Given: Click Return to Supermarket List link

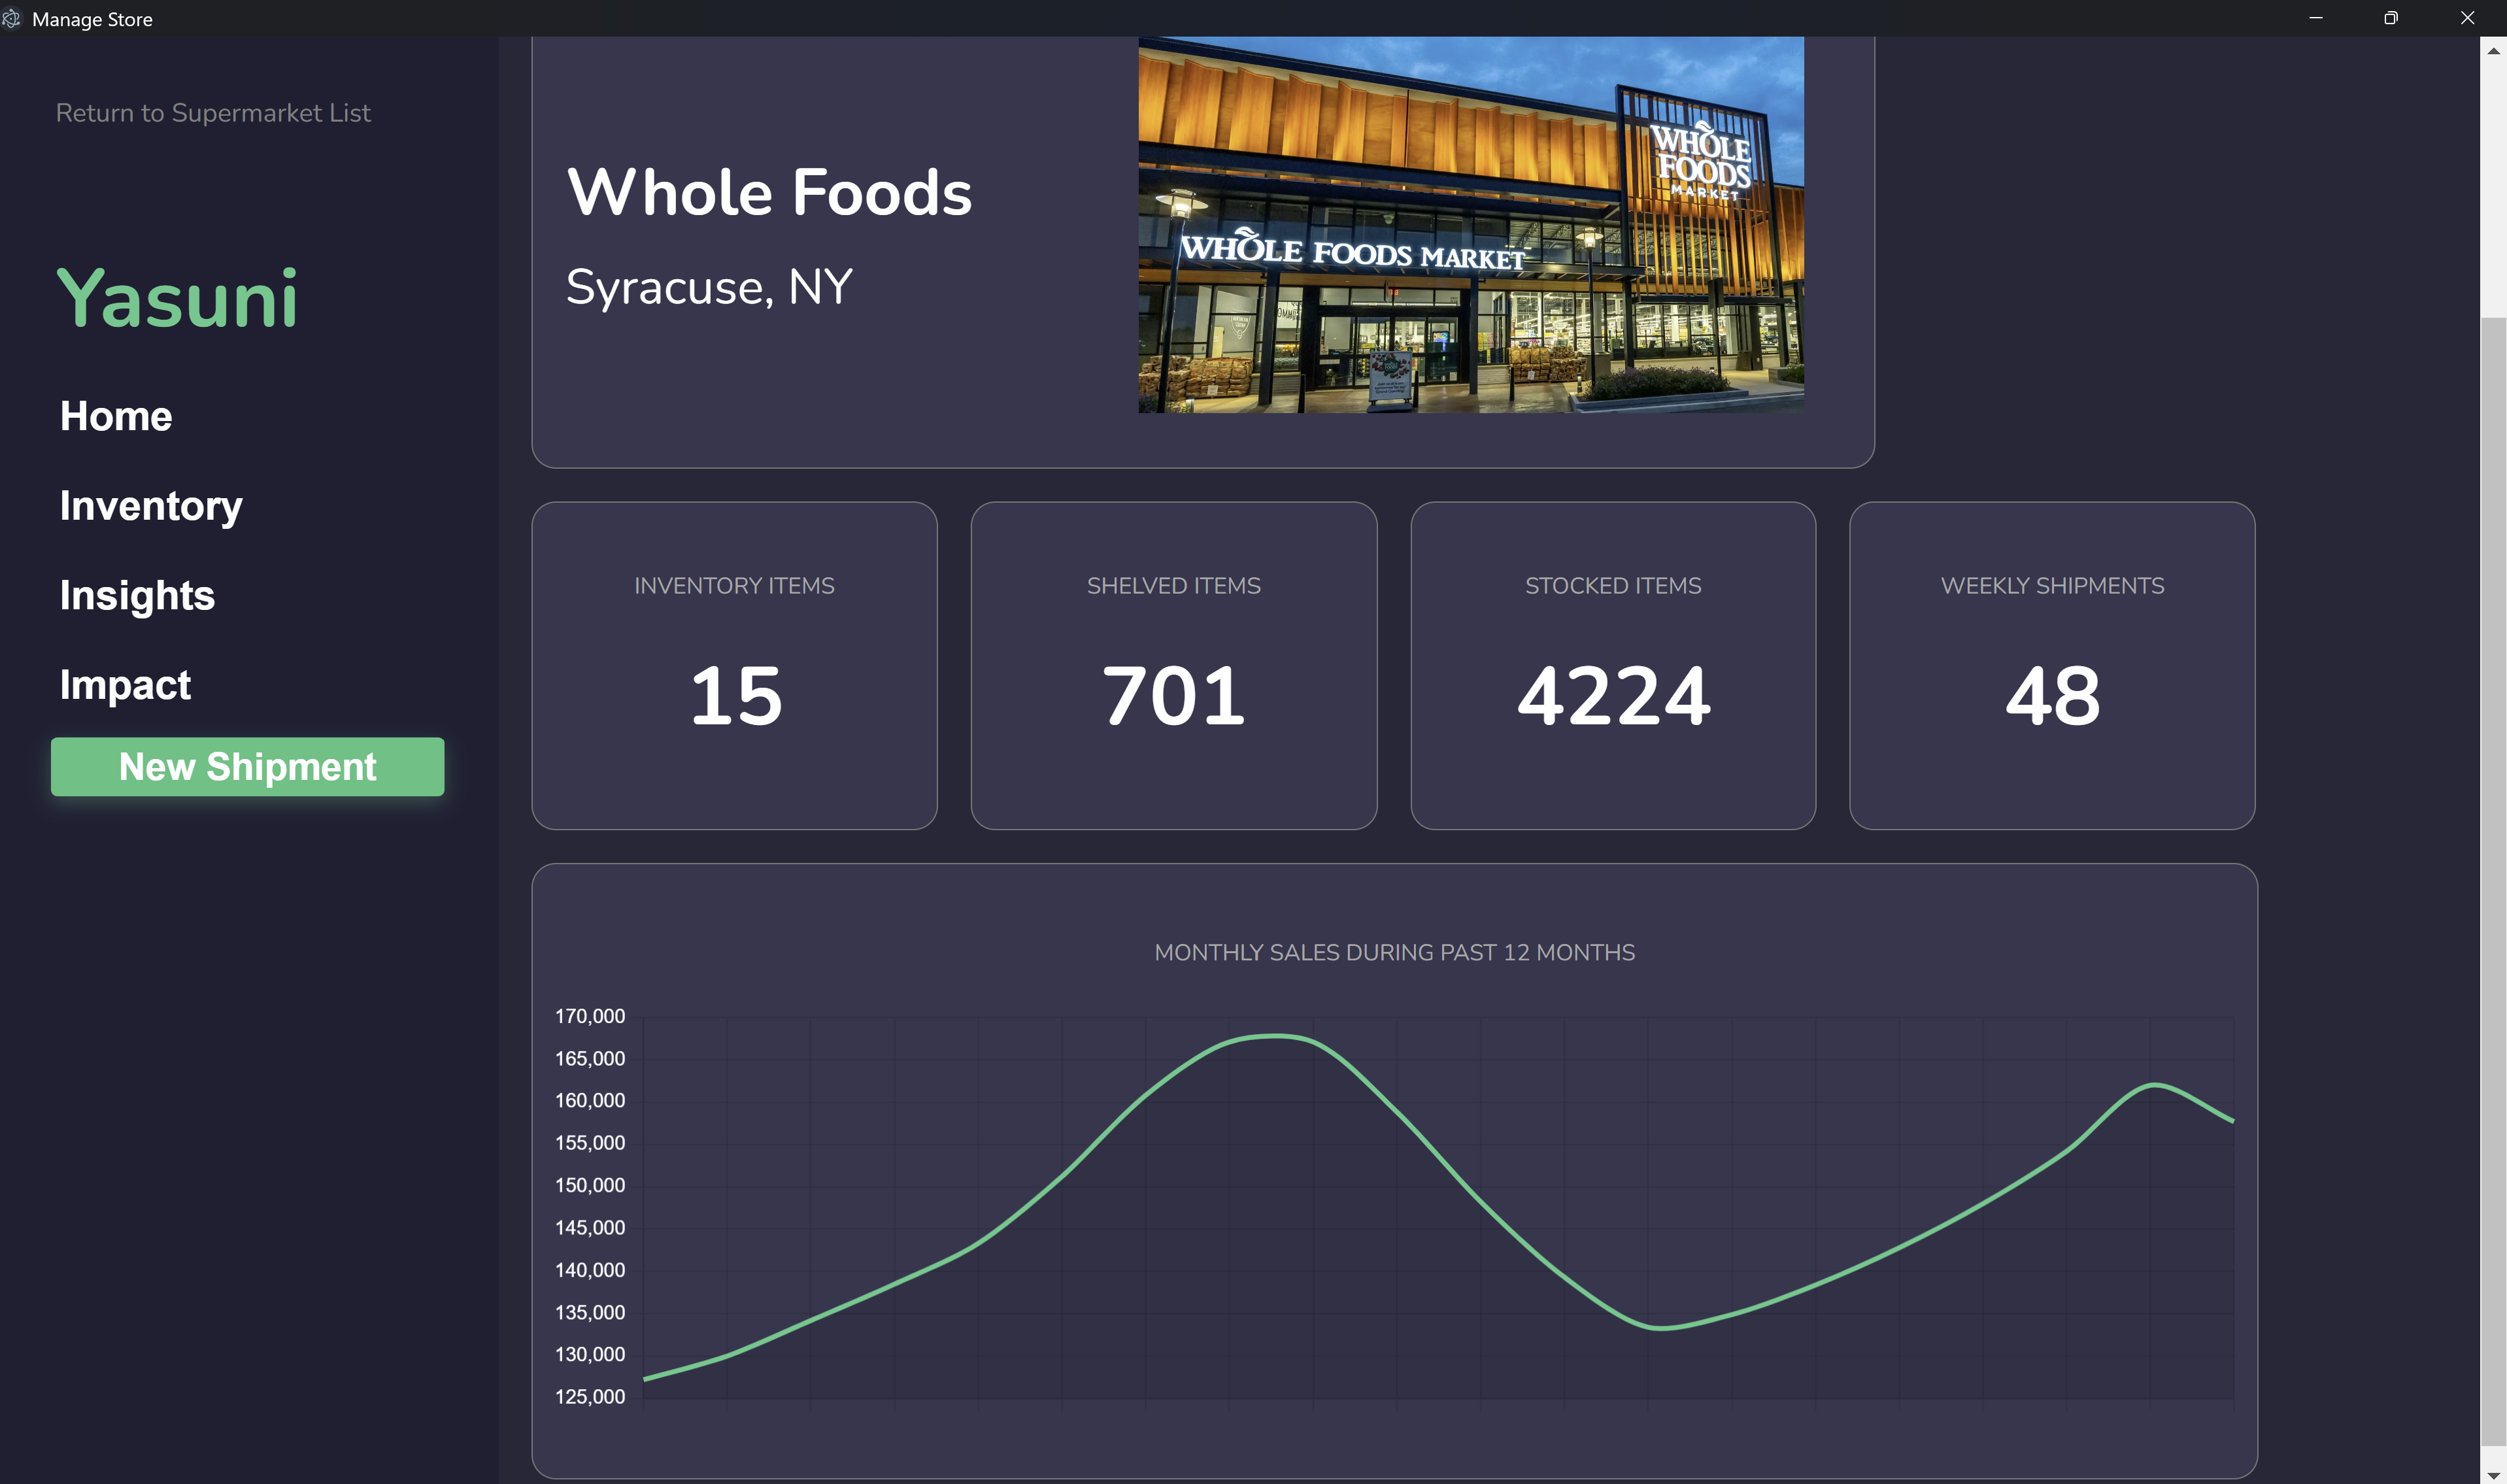Looking at the screenshot, I should tap(213, 113).
